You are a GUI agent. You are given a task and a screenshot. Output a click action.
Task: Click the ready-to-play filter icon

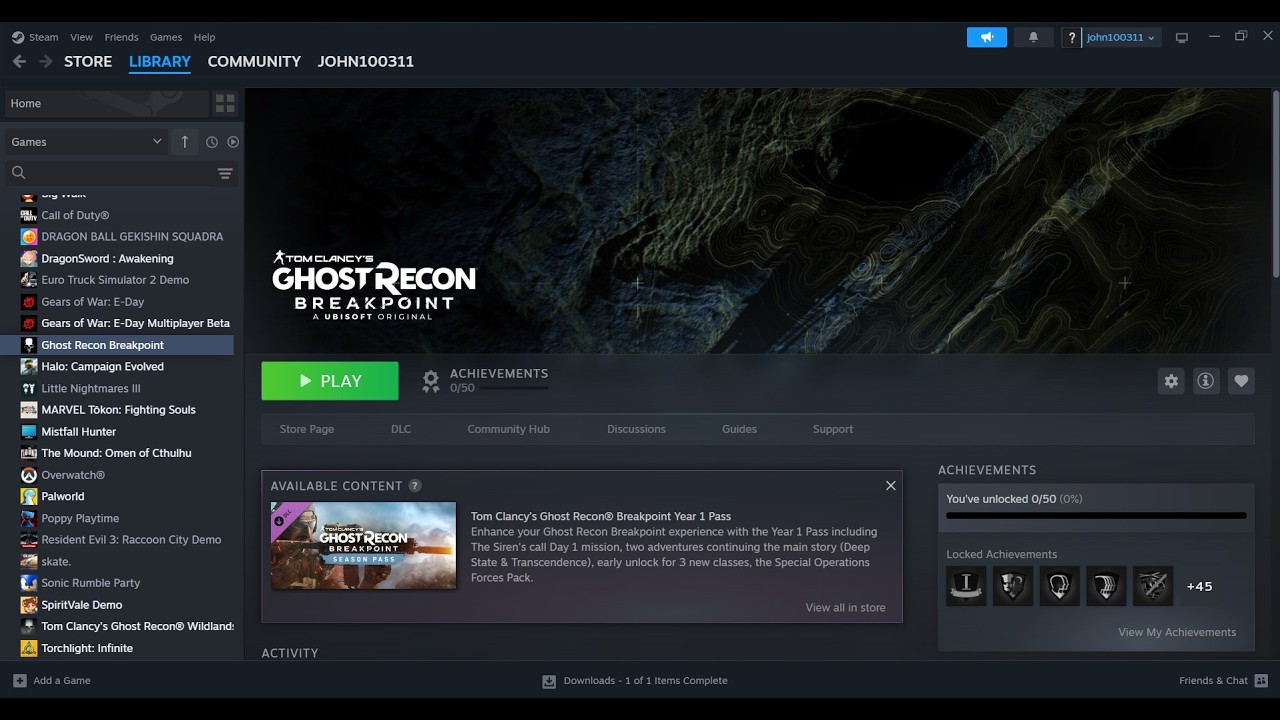[x=233, y=142]
